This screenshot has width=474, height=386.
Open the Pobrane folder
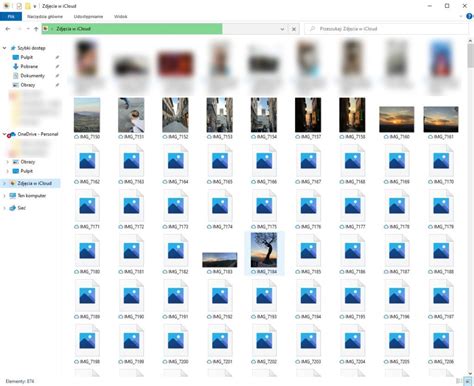tap(29, 66)
